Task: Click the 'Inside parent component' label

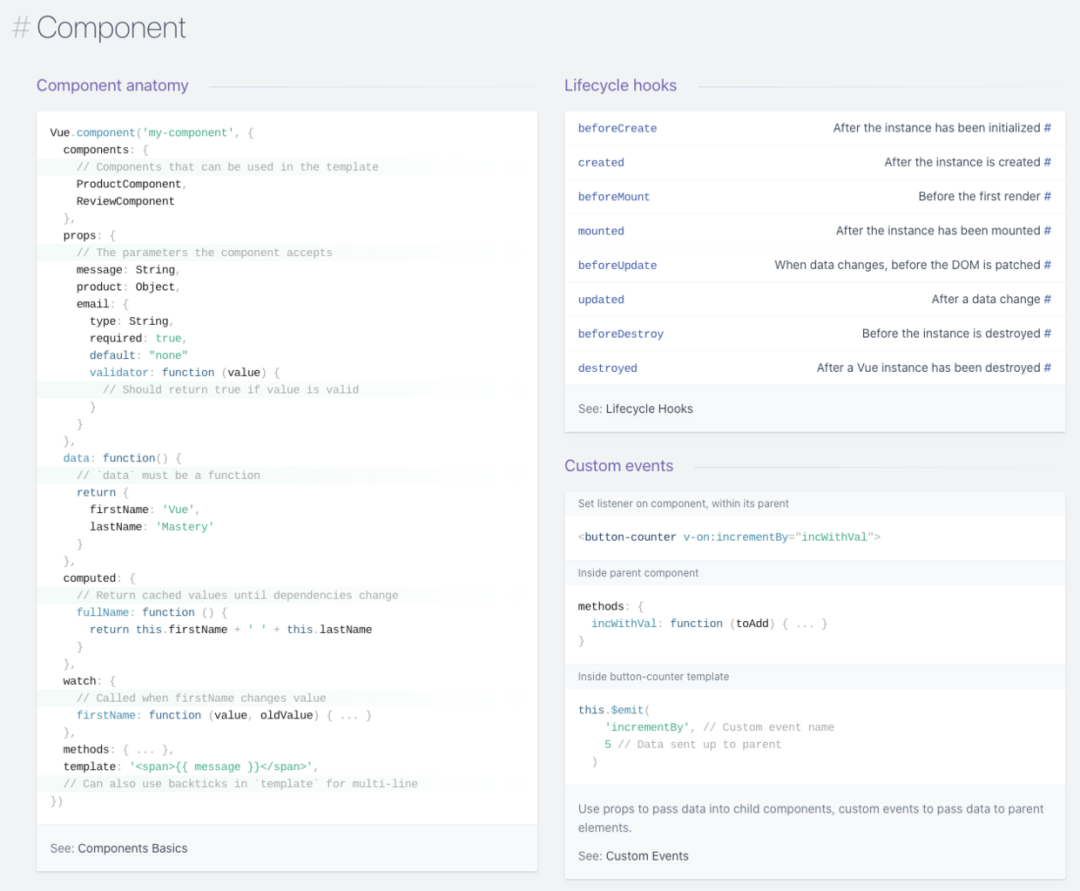Action: [x=638, y=573]
